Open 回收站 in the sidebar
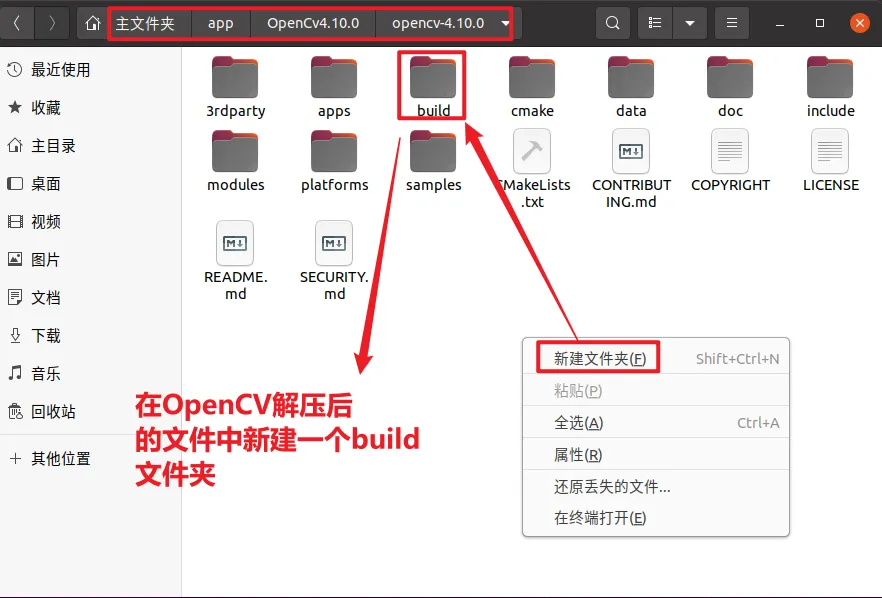 (x=90, y=411)
